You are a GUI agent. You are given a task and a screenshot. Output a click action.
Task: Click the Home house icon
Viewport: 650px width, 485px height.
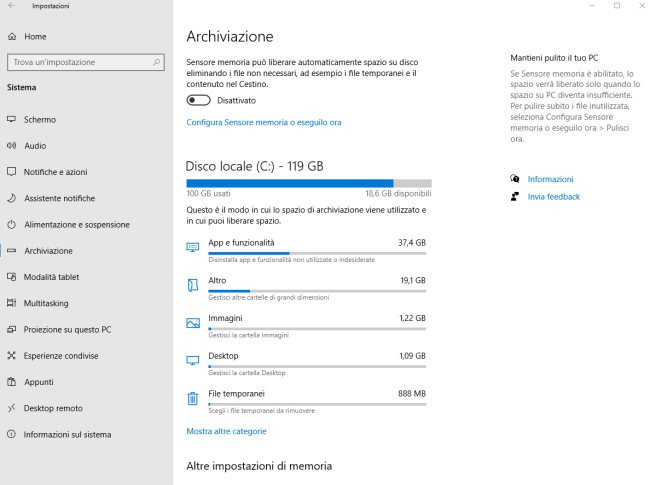coord(12,36)
